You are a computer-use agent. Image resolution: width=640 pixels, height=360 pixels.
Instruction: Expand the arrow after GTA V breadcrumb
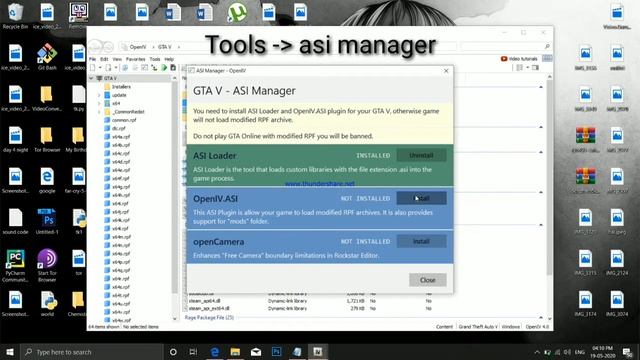(x=178, y=47)
